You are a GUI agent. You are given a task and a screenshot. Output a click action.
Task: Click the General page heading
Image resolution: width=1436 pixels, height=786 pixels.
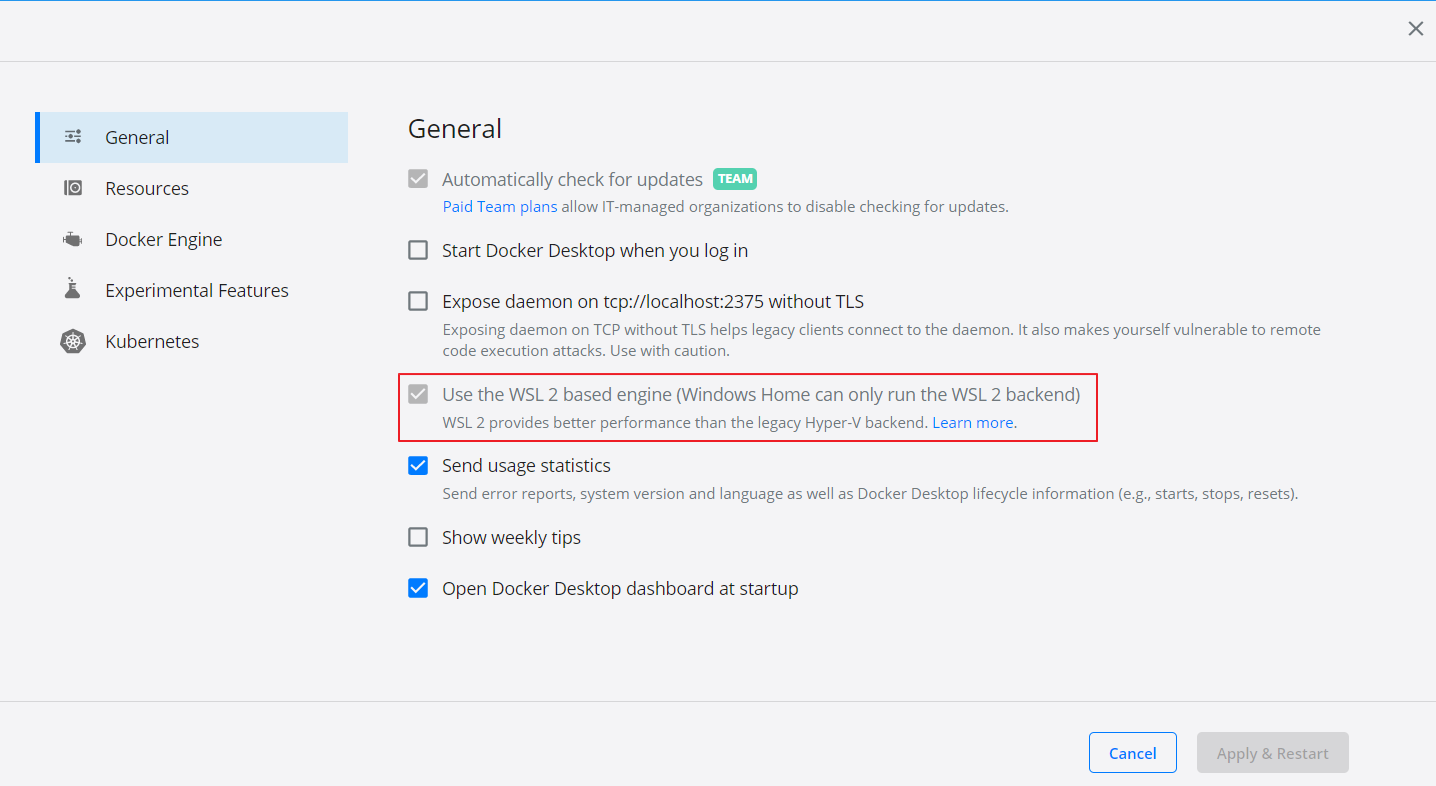(x=455, y=128)
